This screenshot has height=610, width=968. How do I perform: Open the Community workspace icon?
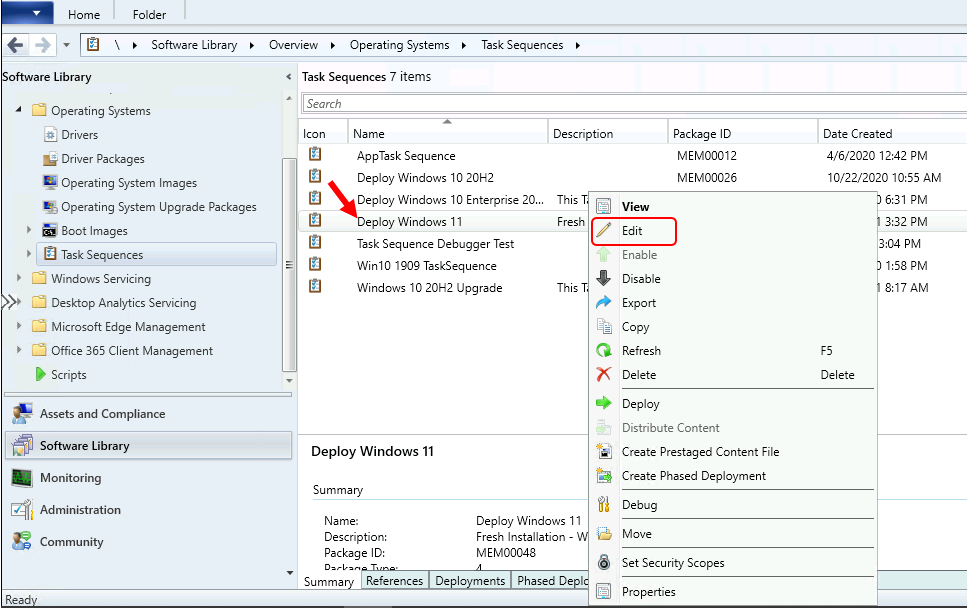(22, 541)
